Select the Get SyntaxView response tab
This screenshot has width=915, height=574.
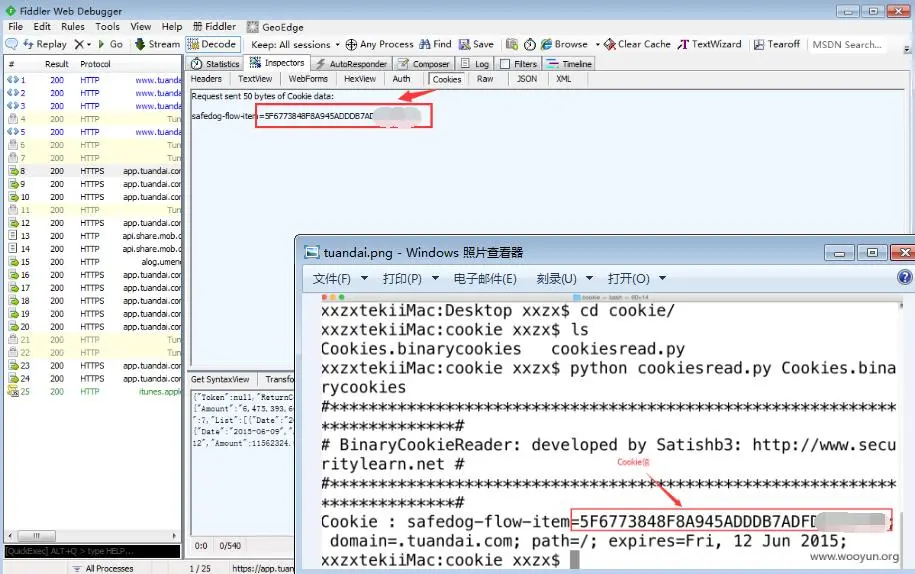point(220,379)
